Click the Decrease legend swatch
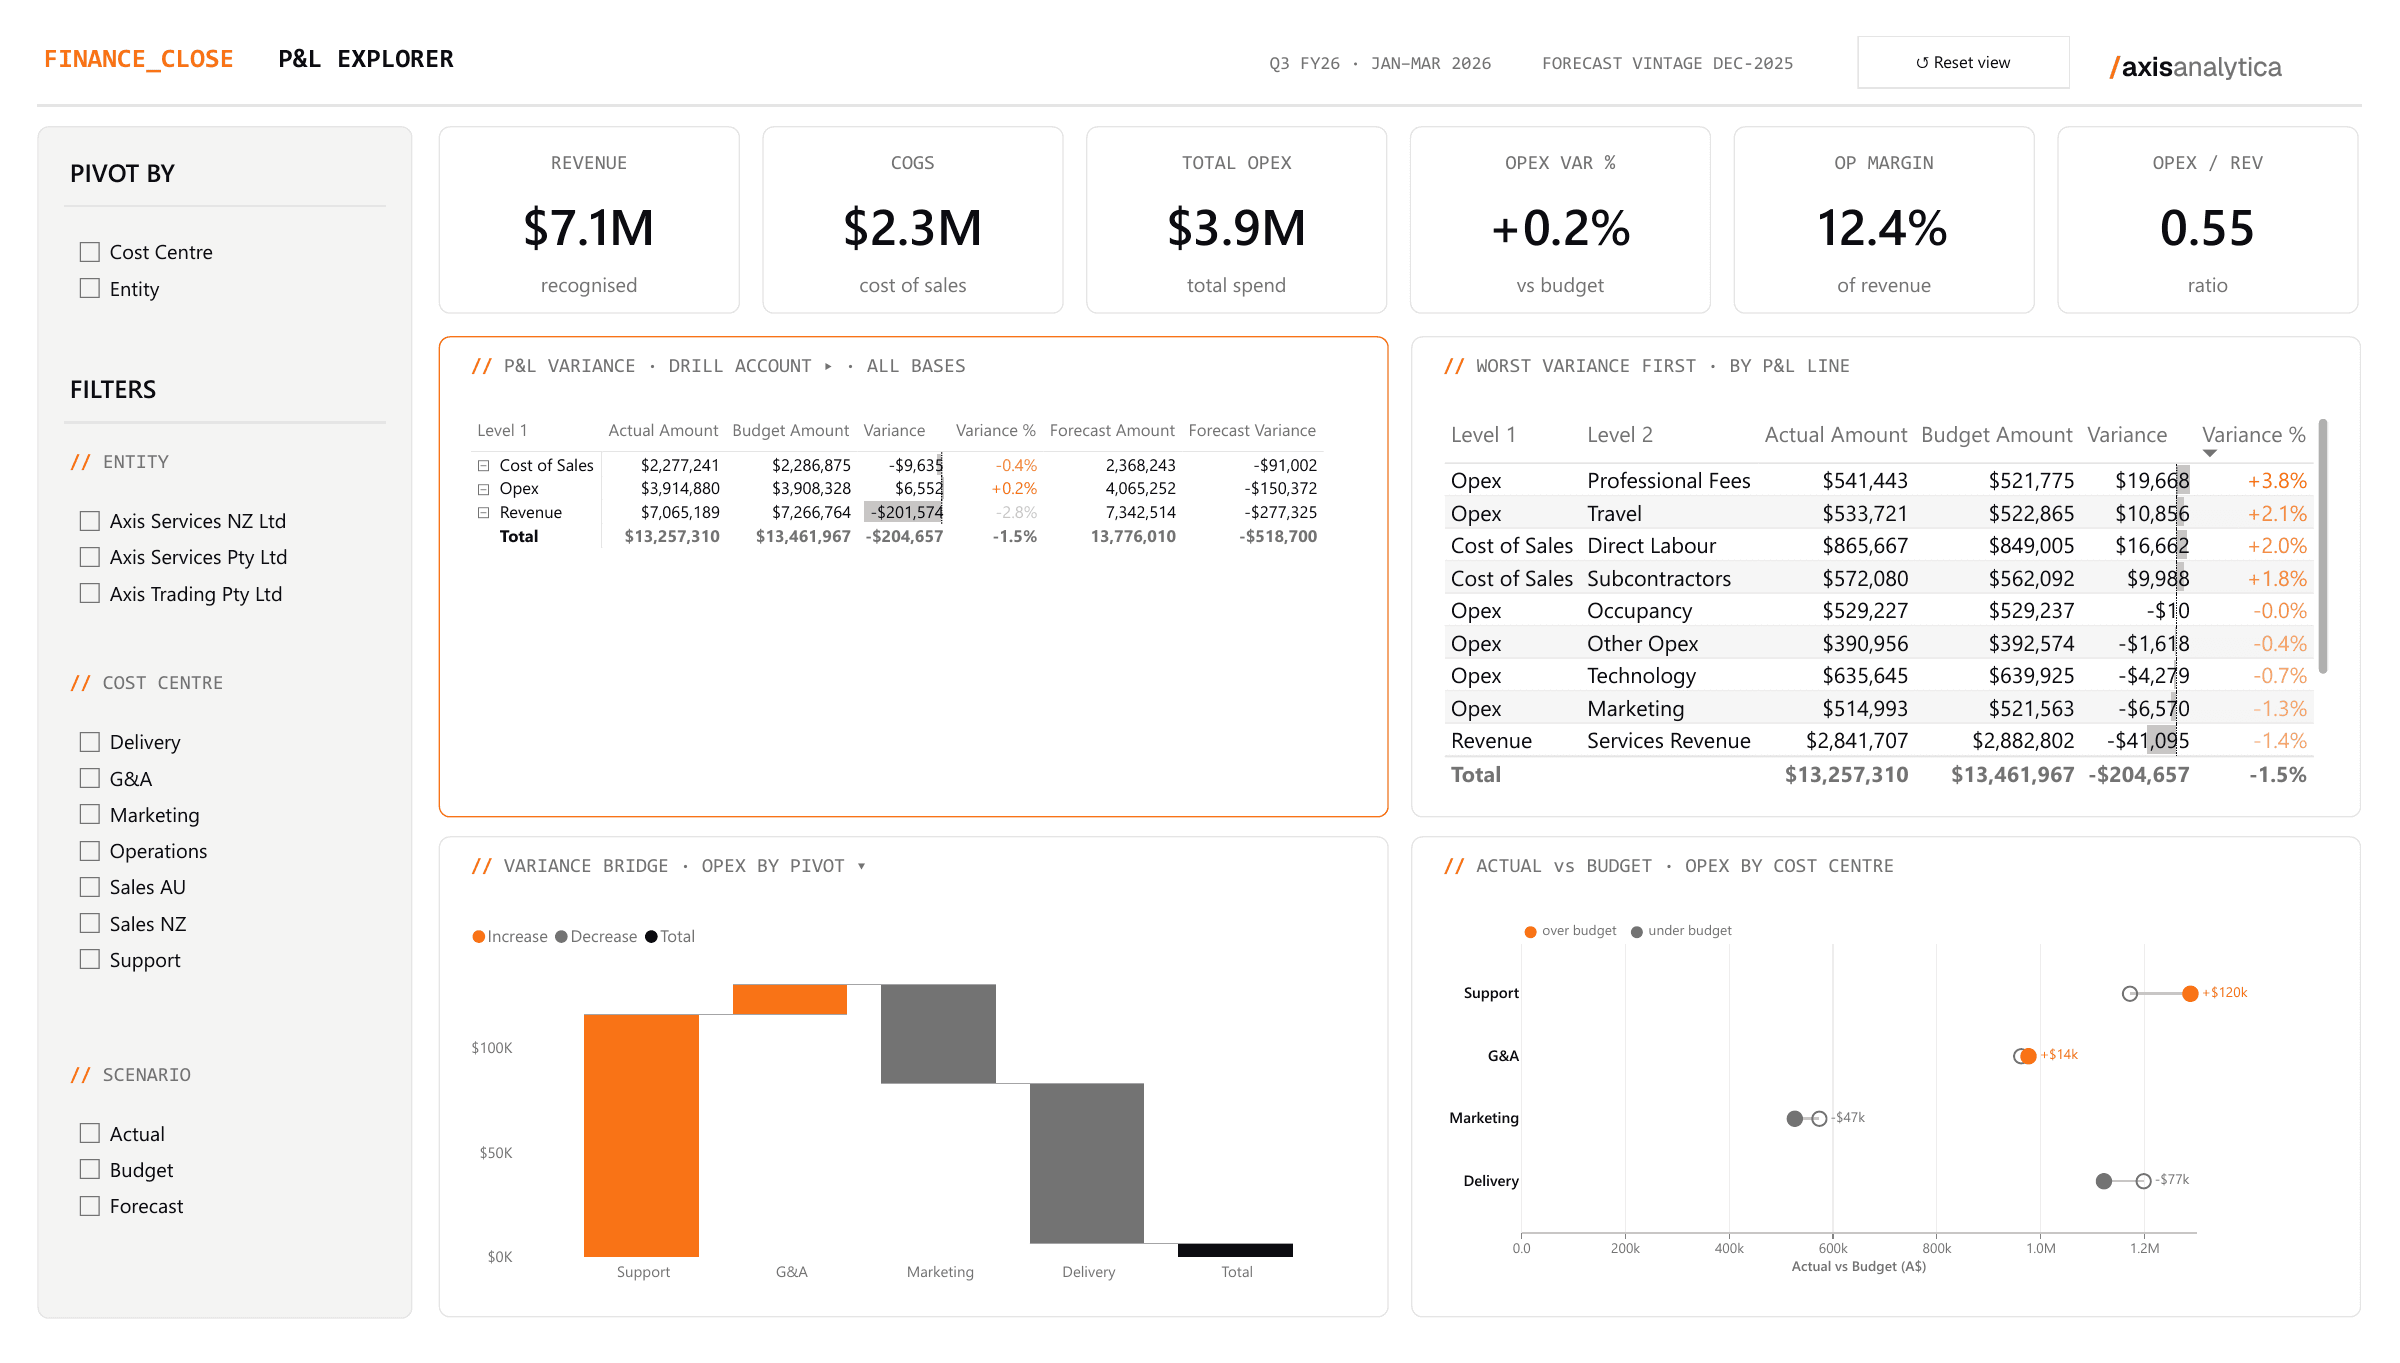This screenshot has width=2400, height=1363. point(562,937)
